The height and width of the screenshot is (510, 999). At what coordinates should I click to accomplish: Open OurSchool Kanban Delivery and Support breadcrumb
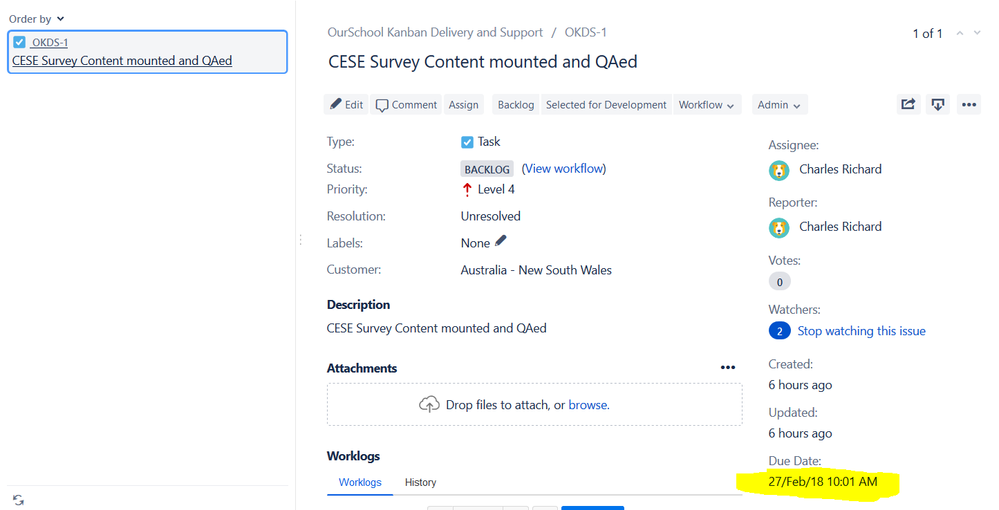pos(435,33)
